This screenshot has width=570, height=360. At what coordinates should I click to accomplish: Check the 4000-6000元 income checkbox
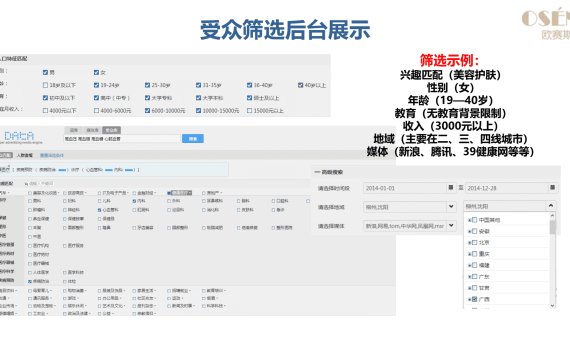click(x=96, y=111)
